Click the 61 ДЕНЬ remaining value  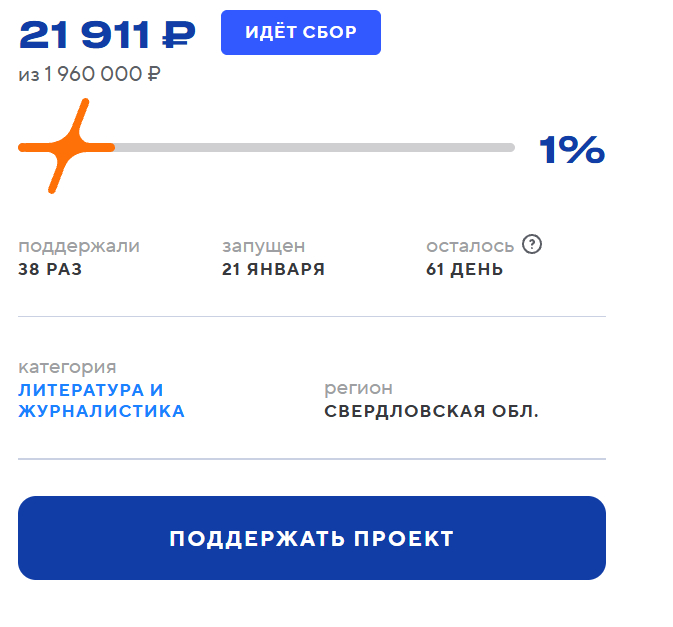coord(464,269)
